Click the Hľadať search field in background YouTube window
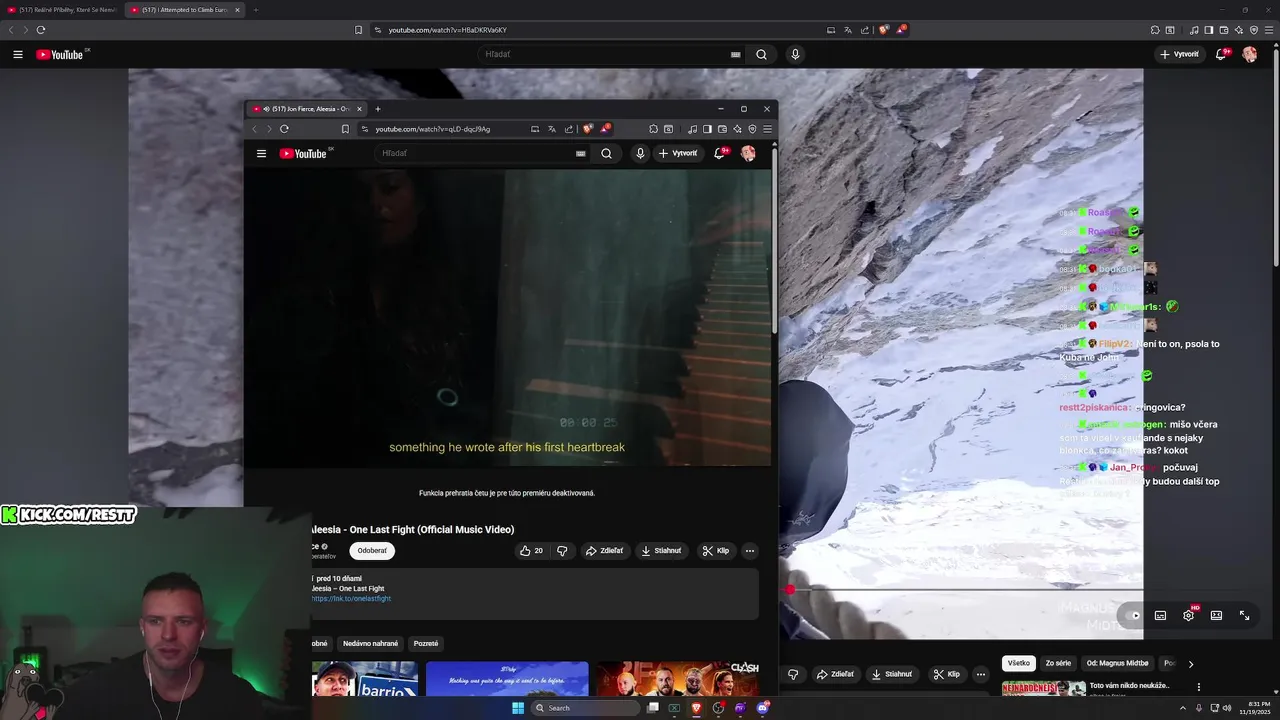 pos(610,54)
